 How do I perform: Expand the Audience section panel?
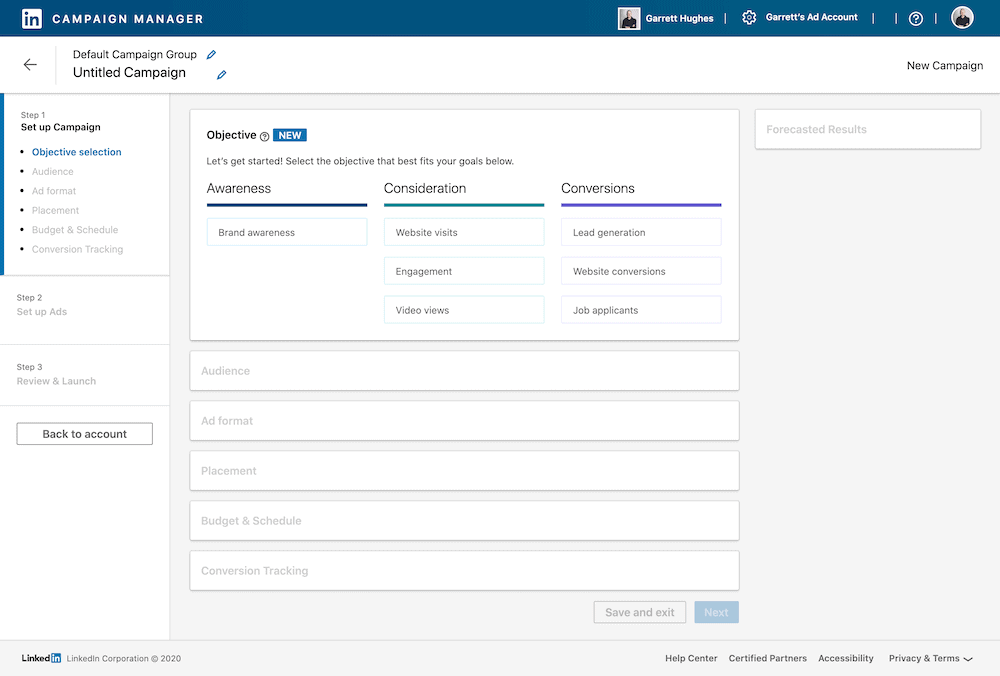pyautogui.click(x=464, y=371)
